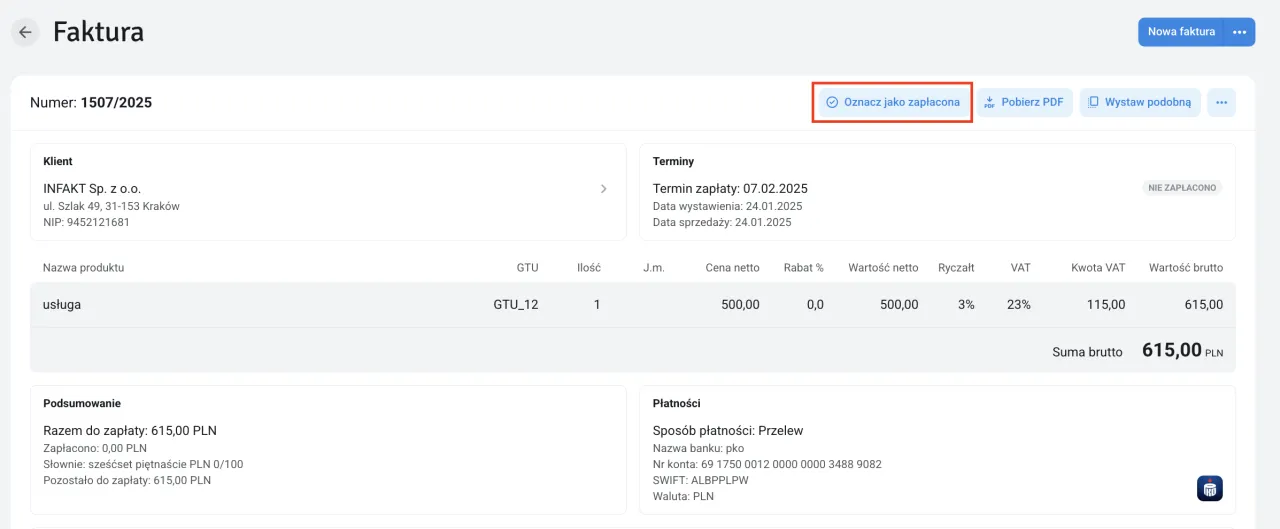Open the invoice more-options ellipsis menu
Image resolution: width=1280 pixels, height=529 pixels.
pos(1221,102)
